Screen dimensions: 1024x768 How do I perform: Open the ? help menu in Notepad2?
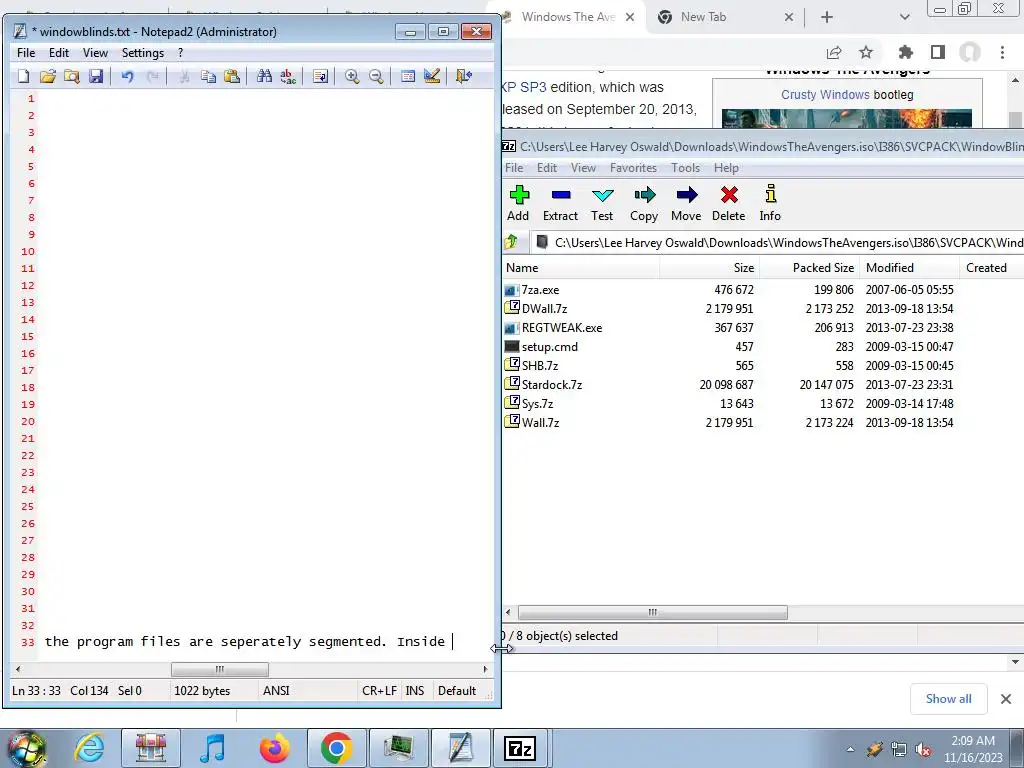point(180,53)
